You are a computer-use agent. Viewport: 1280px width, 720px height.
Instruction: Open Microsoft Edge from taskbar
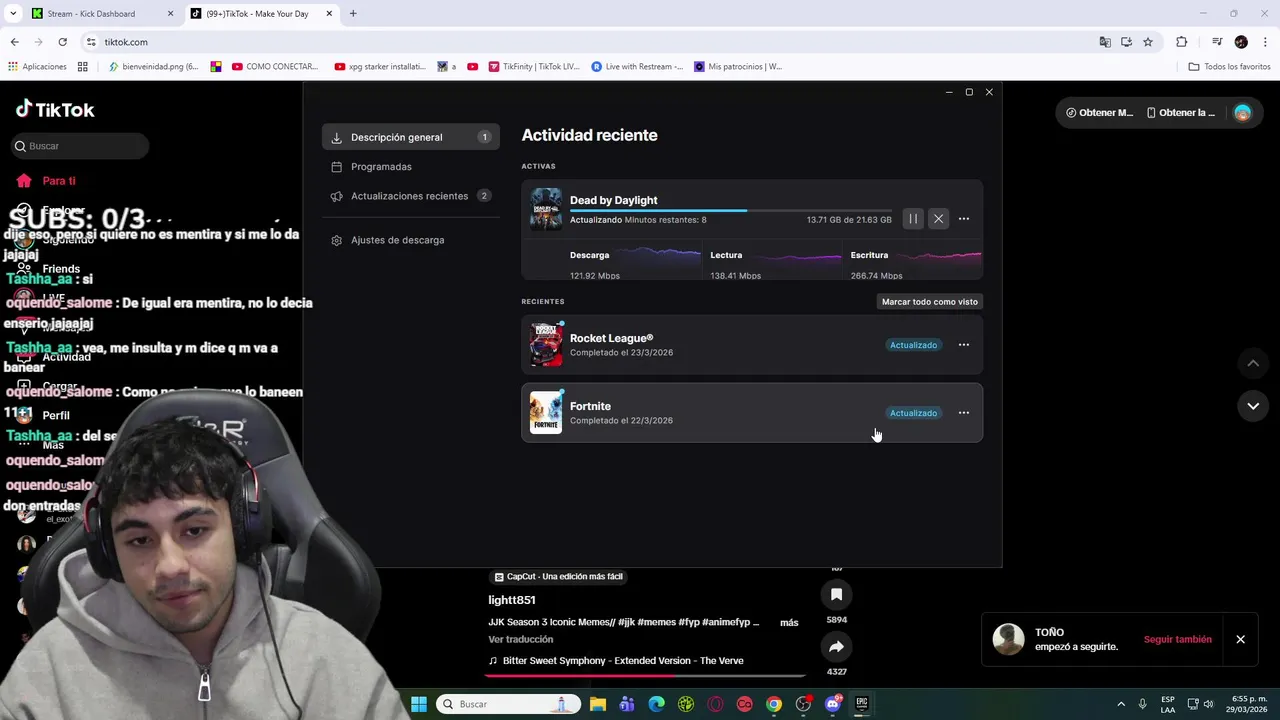(x=656, y=704)
